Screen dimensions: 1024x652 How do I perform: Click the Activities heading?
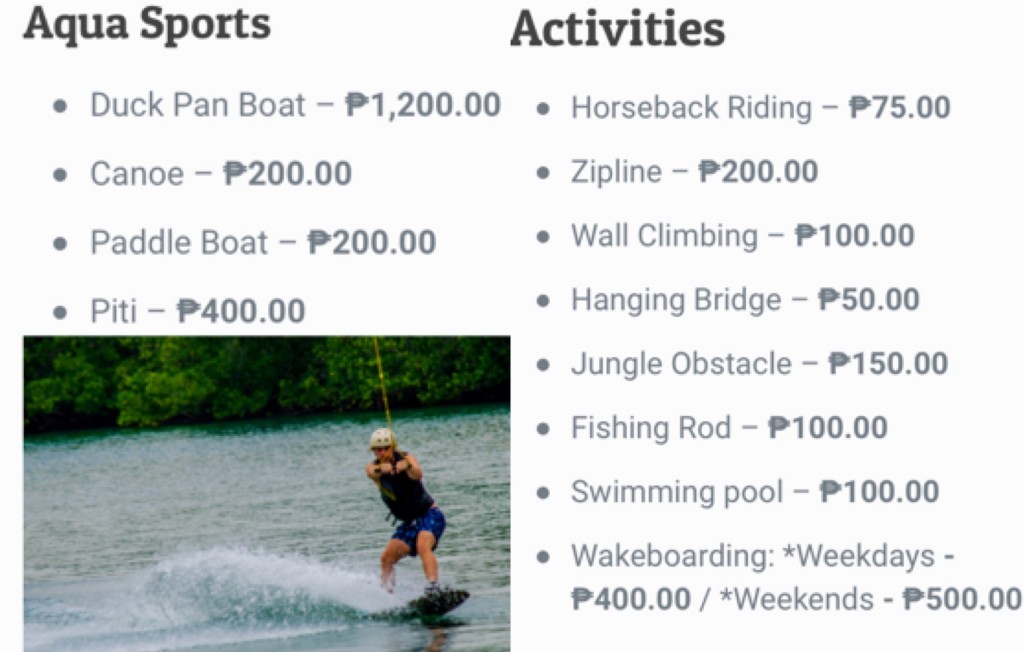(617, 29)
